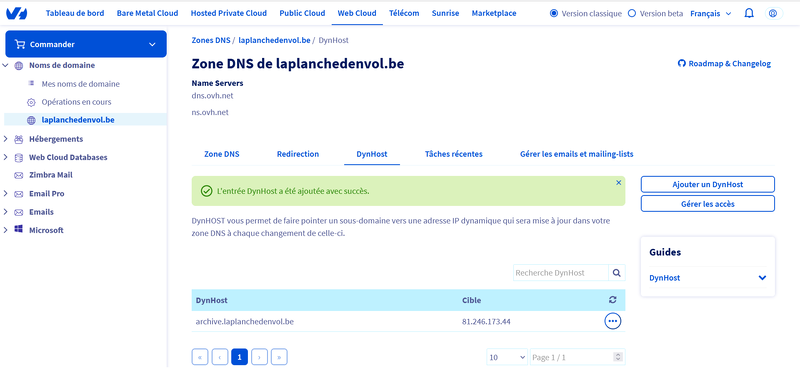Image resolution: width=800 pixels, height=381 pixels.
Task: Expand the Email Pro section chevron
Action: pyautogui.click(x=6, y=194)
